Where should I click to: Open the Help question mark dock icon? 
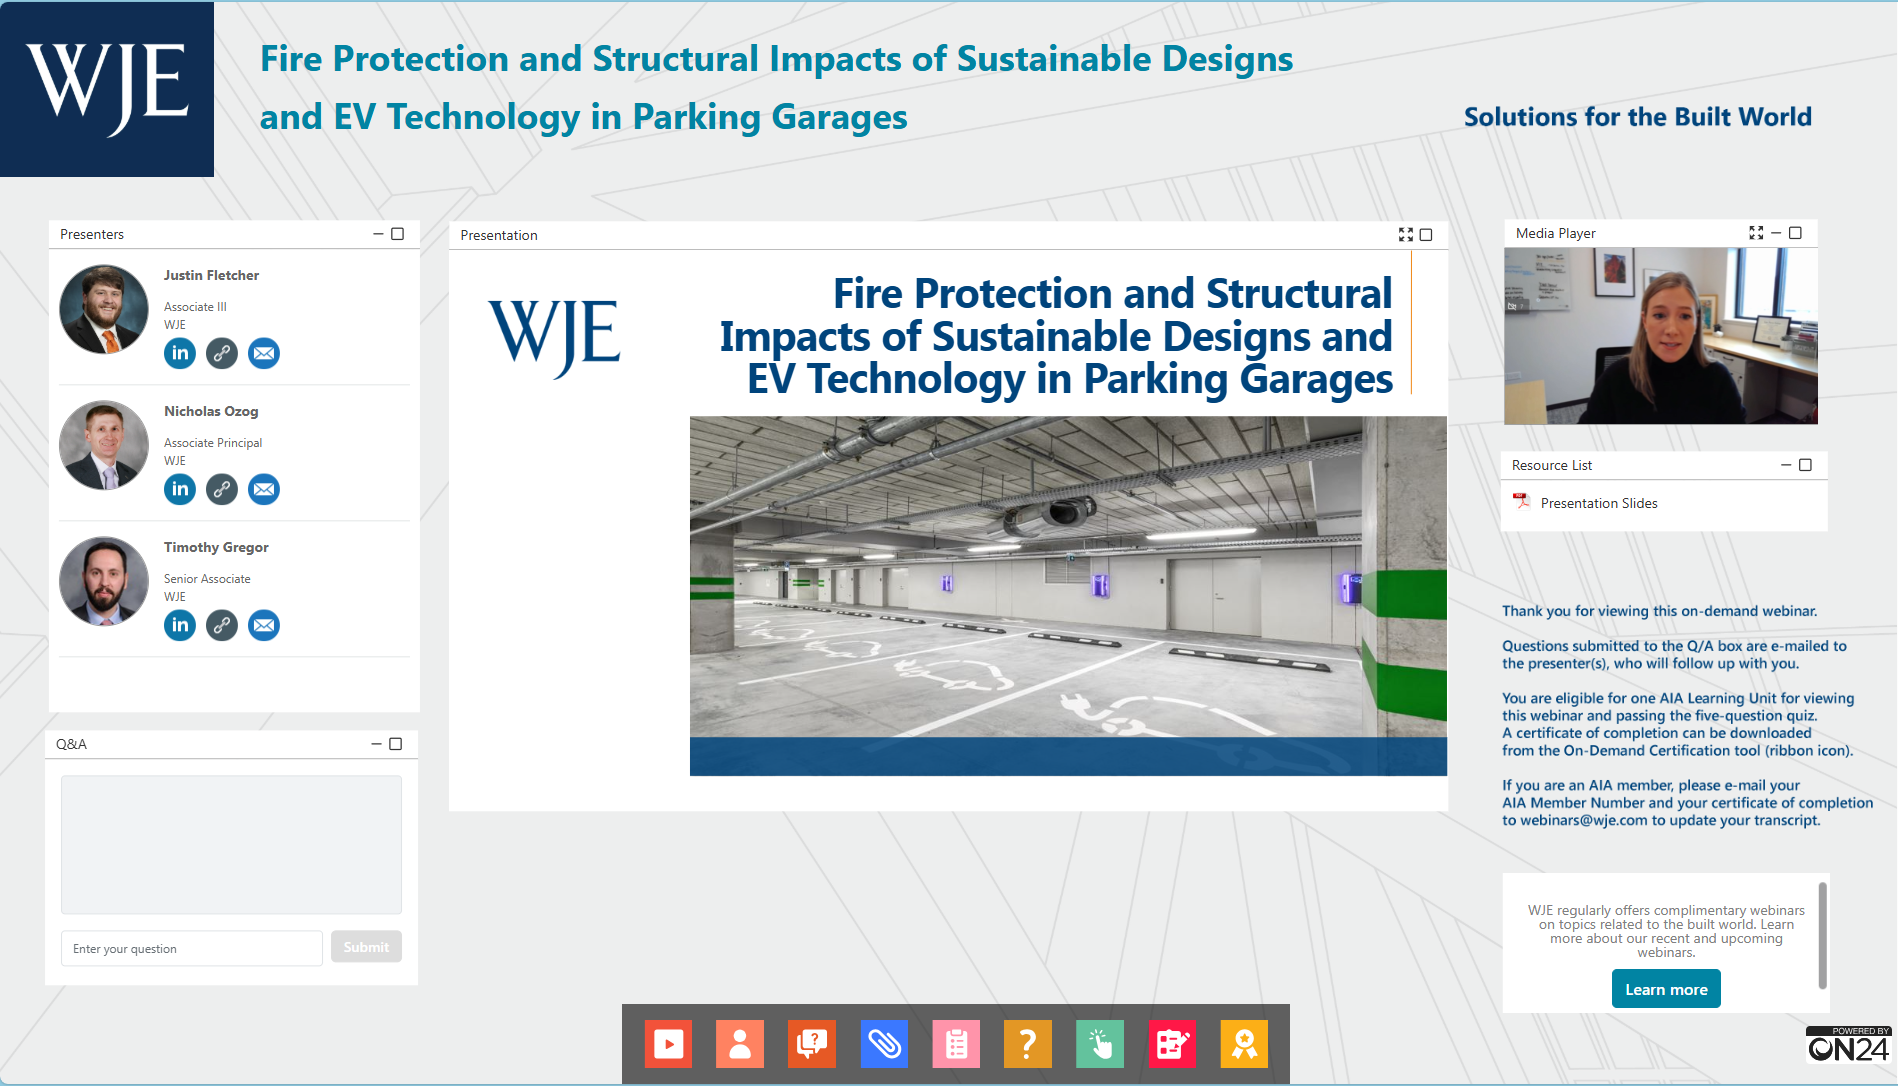point(1028,1044)
